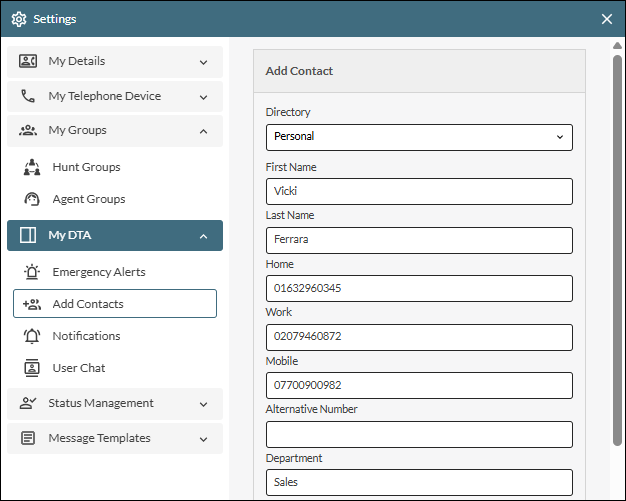Viewport: 626px width, 501px height.
Task: Click the Mobile number input field
Action: [x=418, y=385]
